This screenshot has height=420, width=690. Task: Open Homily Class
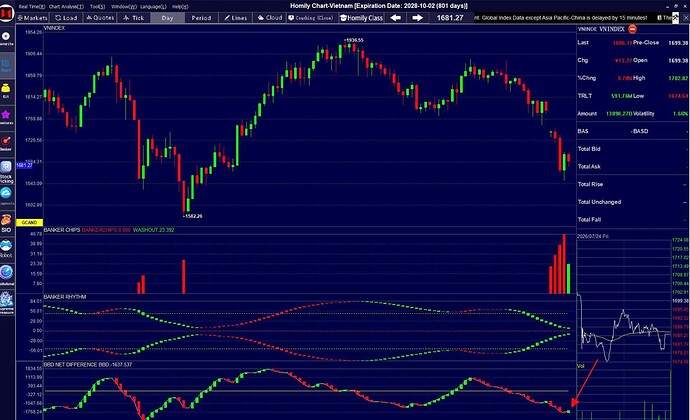361,18
